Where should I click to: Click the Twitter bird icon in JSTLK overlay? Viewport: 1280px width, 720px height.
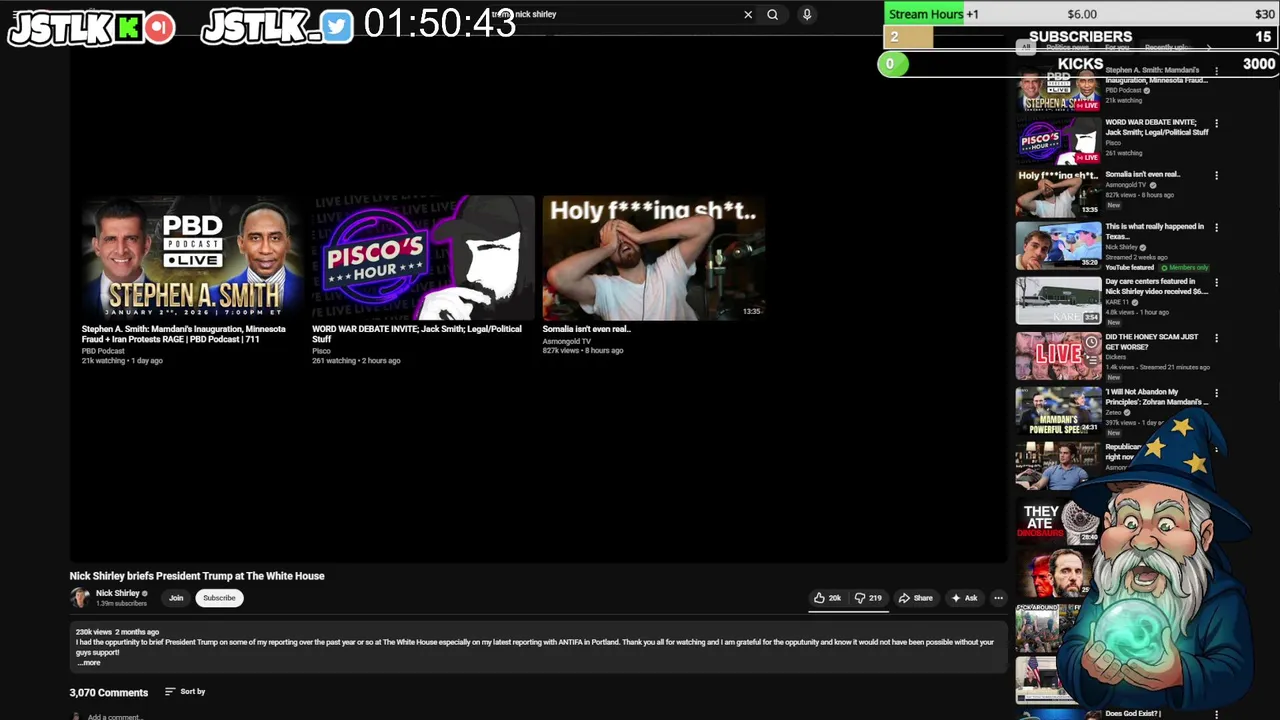tap(337, 27)
